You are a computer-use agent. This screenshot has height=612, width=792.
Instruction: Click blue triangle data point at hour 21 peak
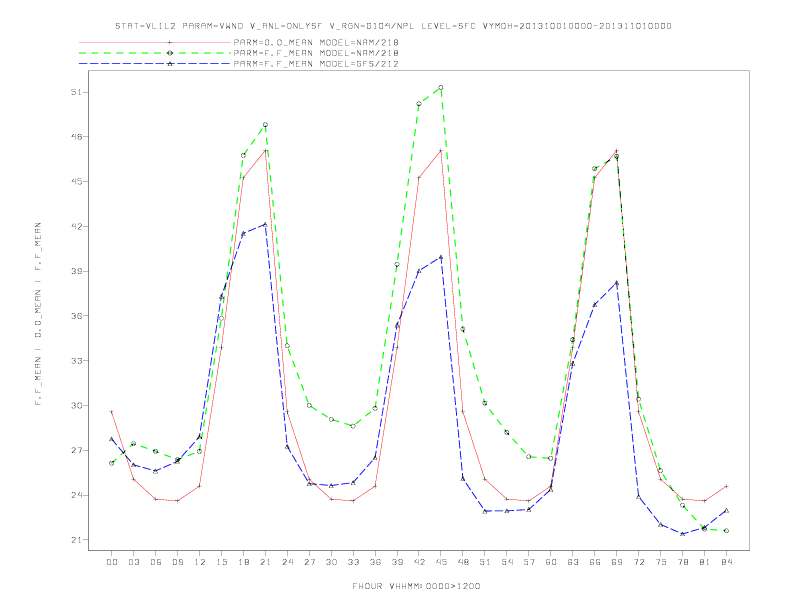[265, 224]
